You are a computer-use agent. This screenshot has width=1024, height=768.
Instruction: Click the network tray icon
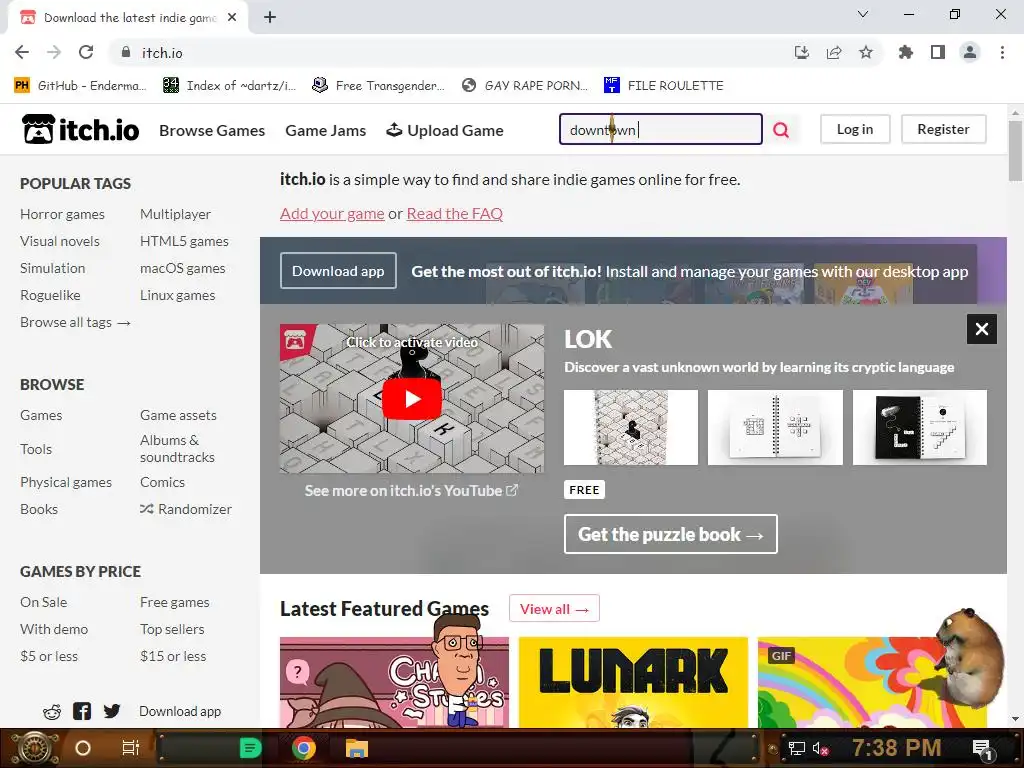click(797, 748)
